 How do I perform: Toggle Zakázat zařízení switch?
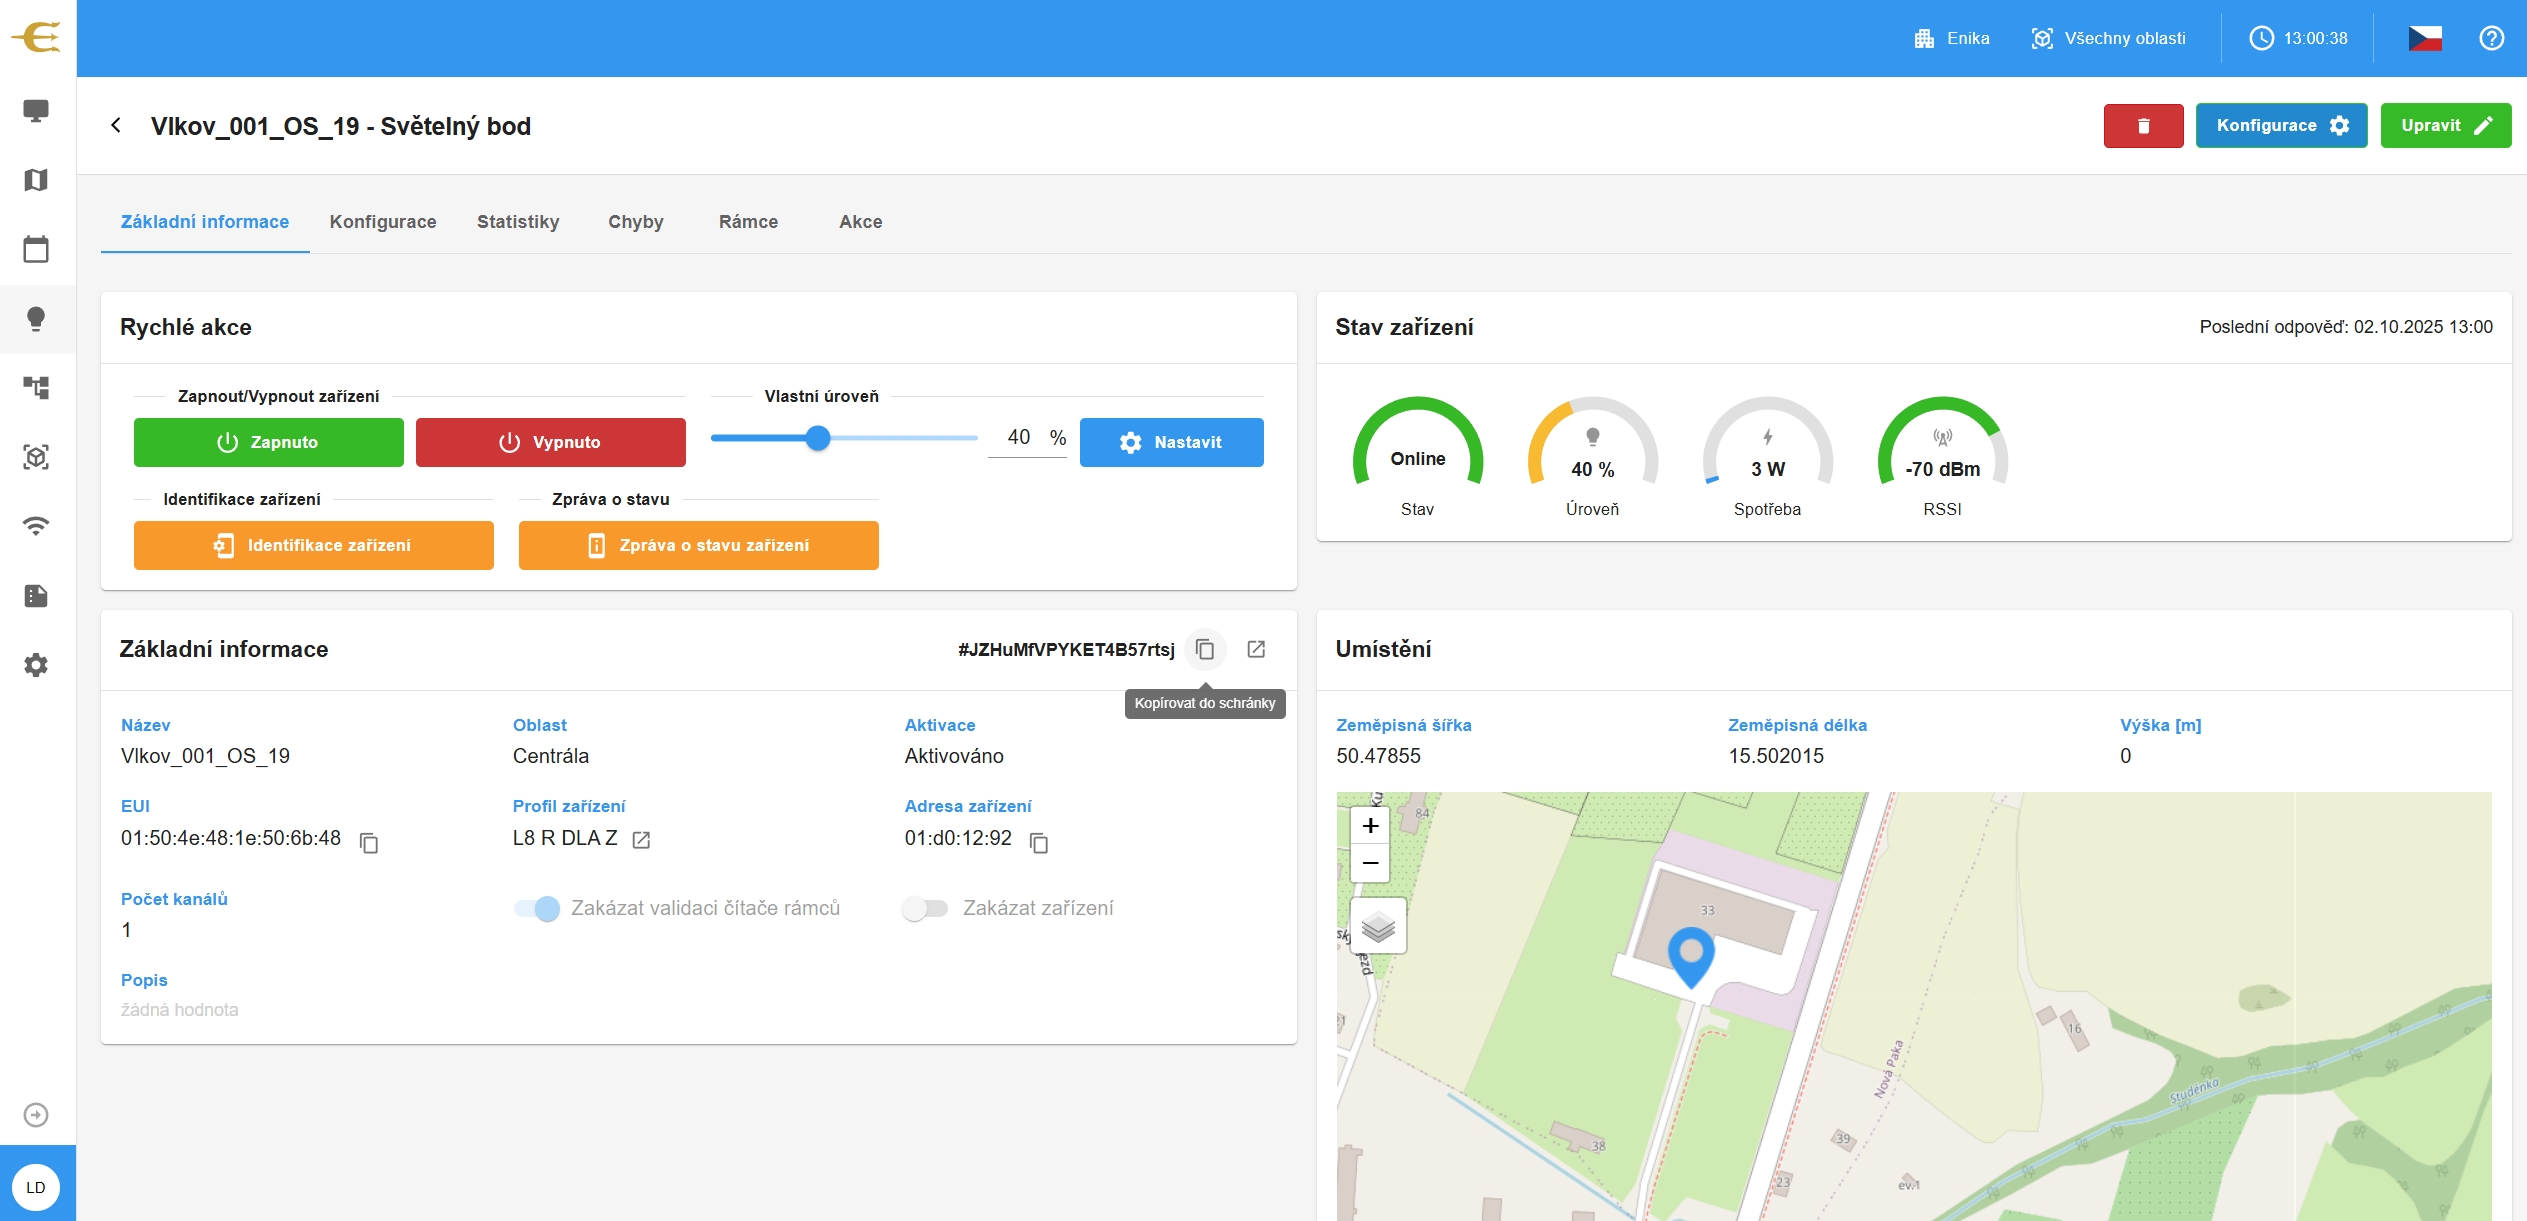tap(925, 908)
